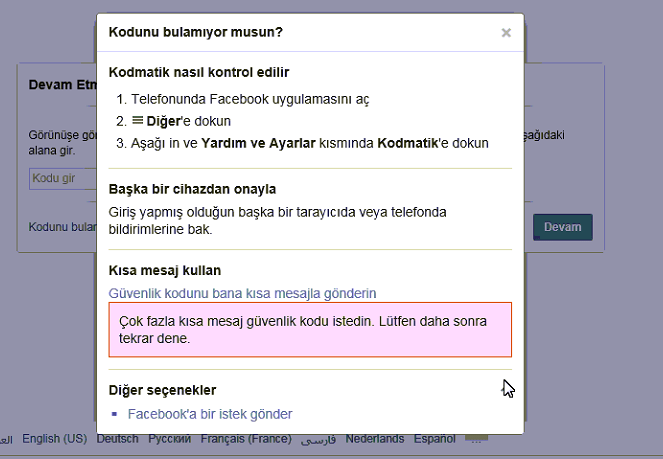Click the 'Çok fazla kısa mesaj' error message
The image size is (663, 459).
310,330
